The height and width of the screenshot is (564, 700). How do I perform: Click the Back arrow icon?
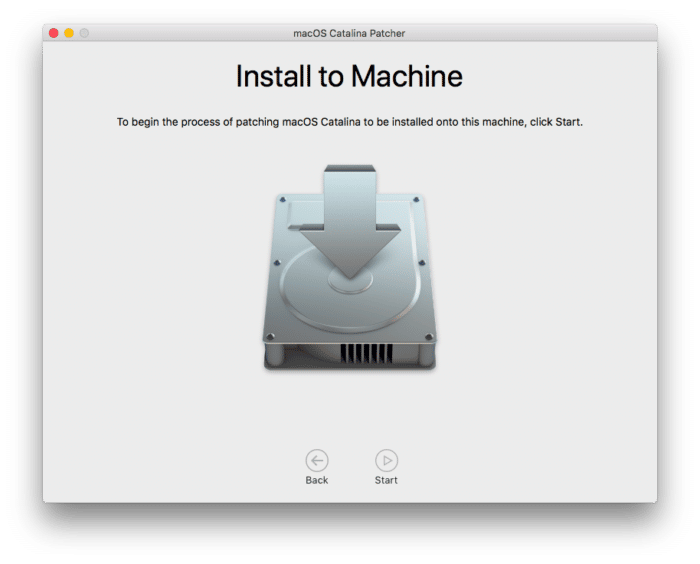[x=317, y=460]
